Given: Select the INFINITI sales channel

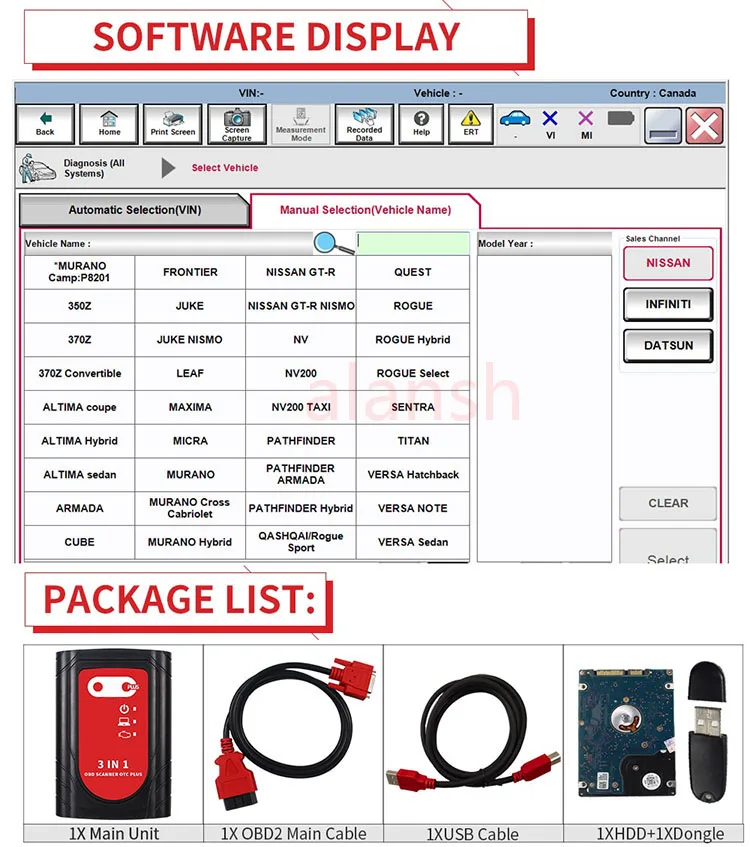Looking at the screenshot, I should (x=668, y=305).
